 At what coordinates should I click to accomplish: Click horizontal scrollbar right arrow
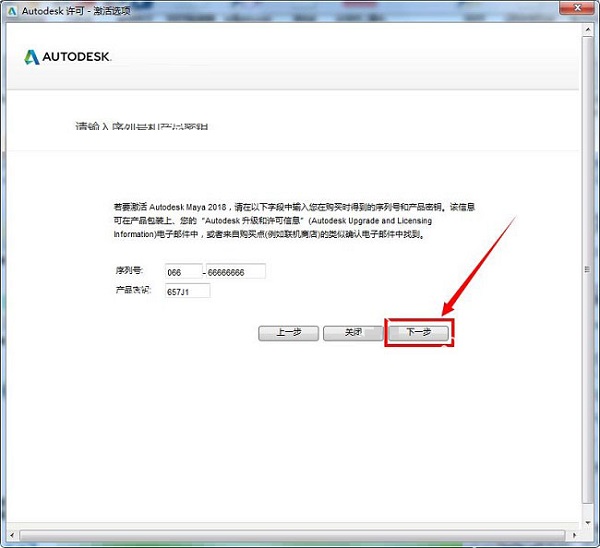tap(574, 535)
